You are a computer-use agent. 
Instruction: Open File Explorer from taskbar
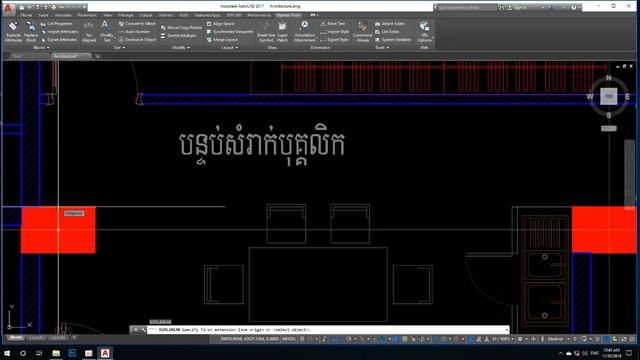pos(56,353)
